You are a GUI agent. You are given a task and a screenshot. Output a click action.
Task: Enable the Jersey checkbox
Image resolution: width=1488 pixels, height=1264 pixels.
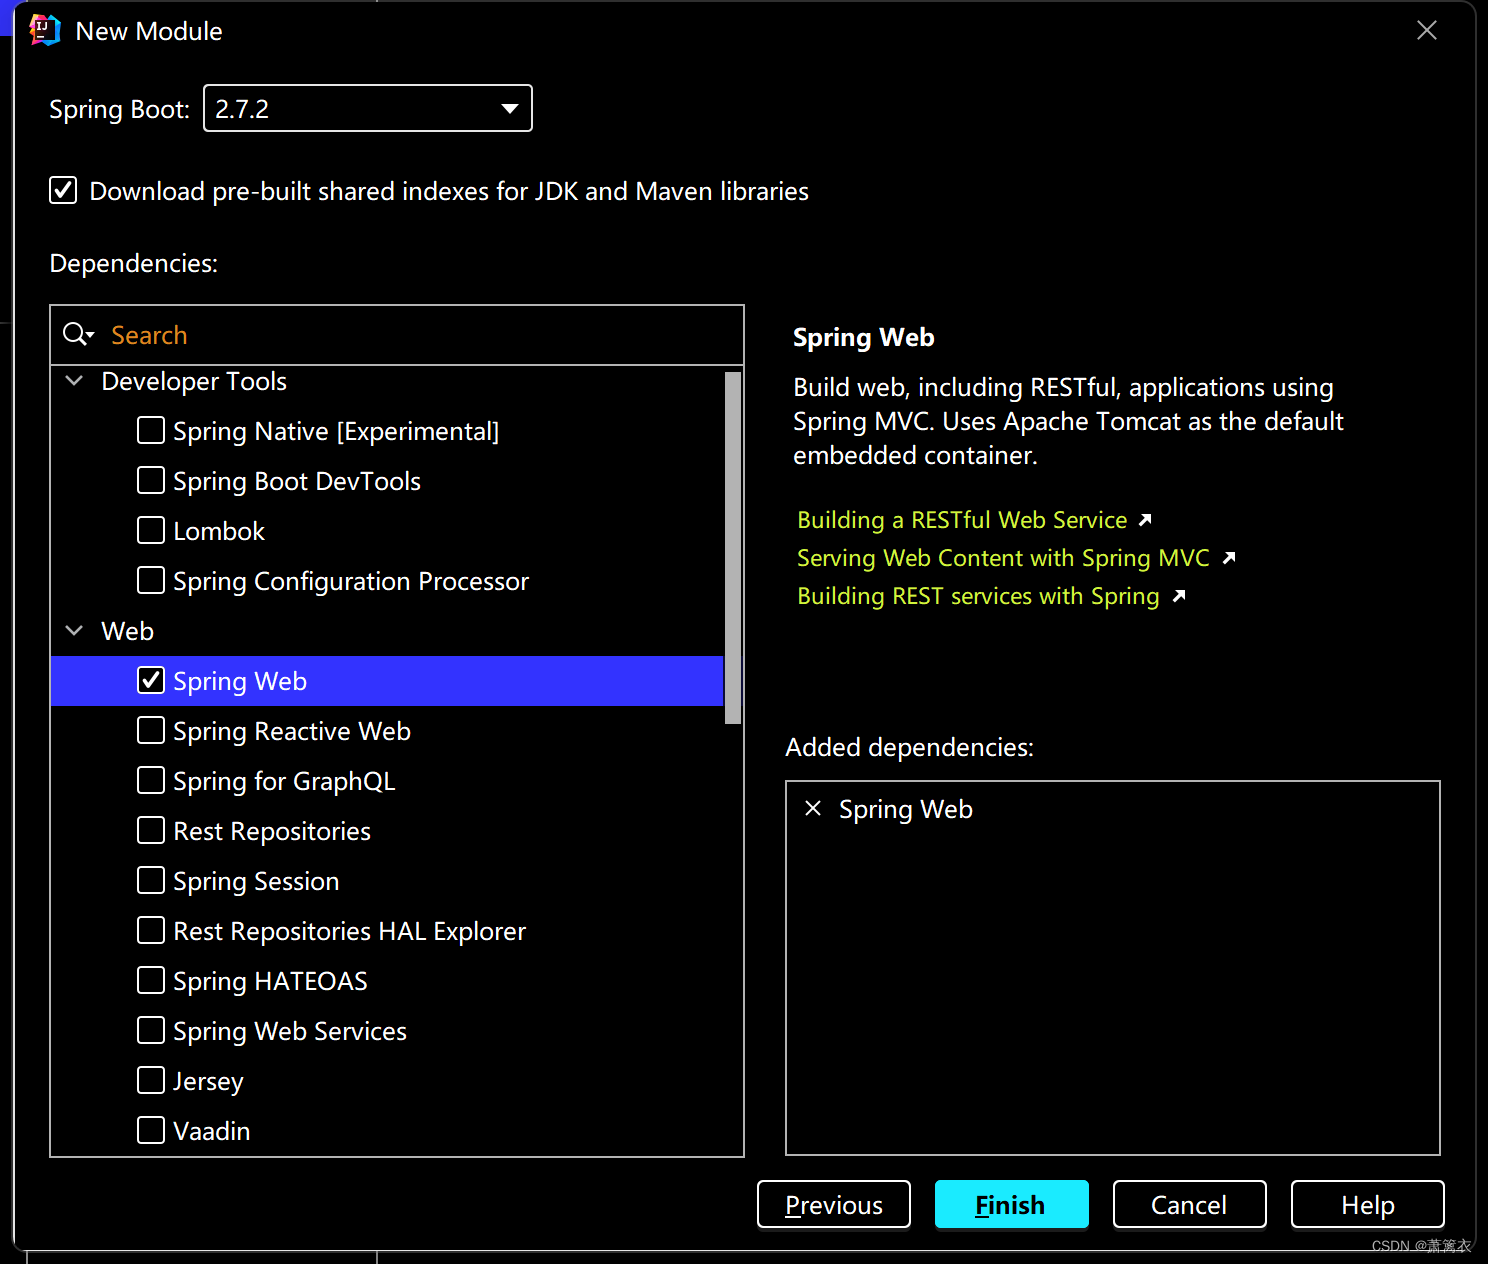[151, 1080]
